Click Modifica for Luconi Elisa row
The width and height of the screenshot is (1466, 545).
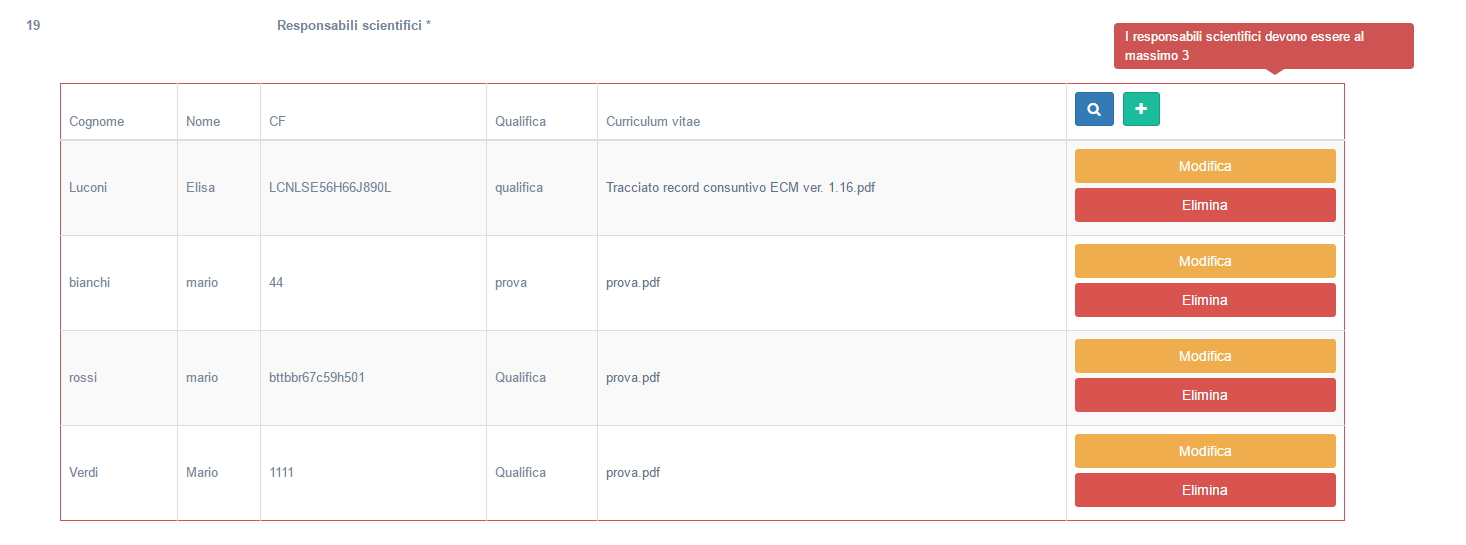(x=1205, y=166)
